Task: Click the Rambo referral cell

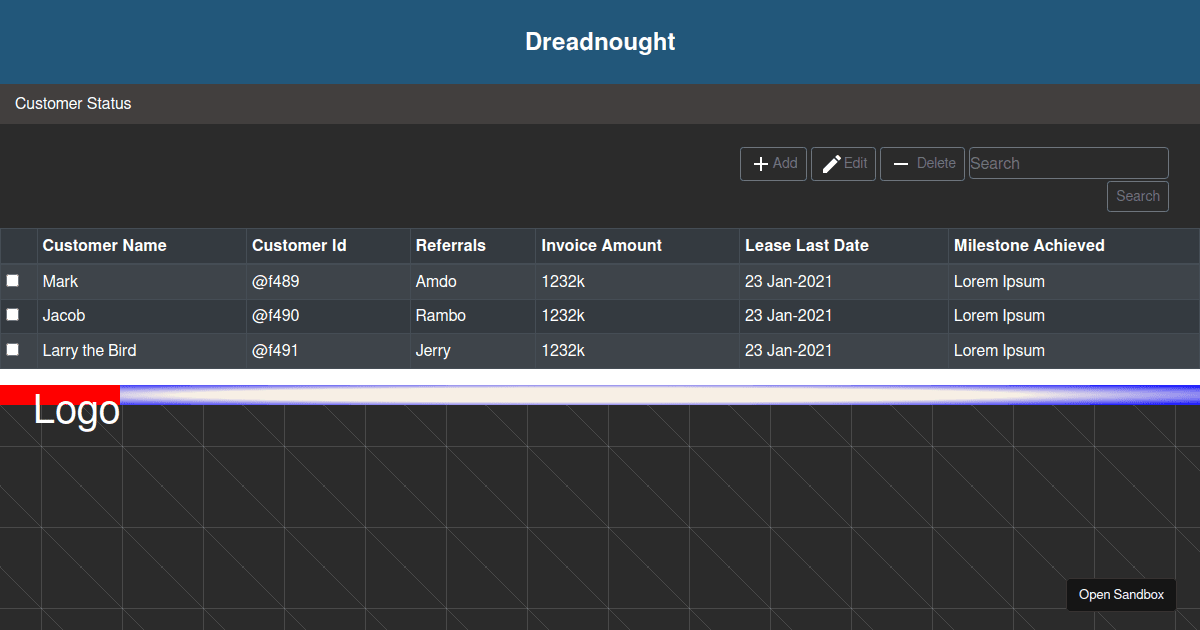Action: [x=473, y=316]
